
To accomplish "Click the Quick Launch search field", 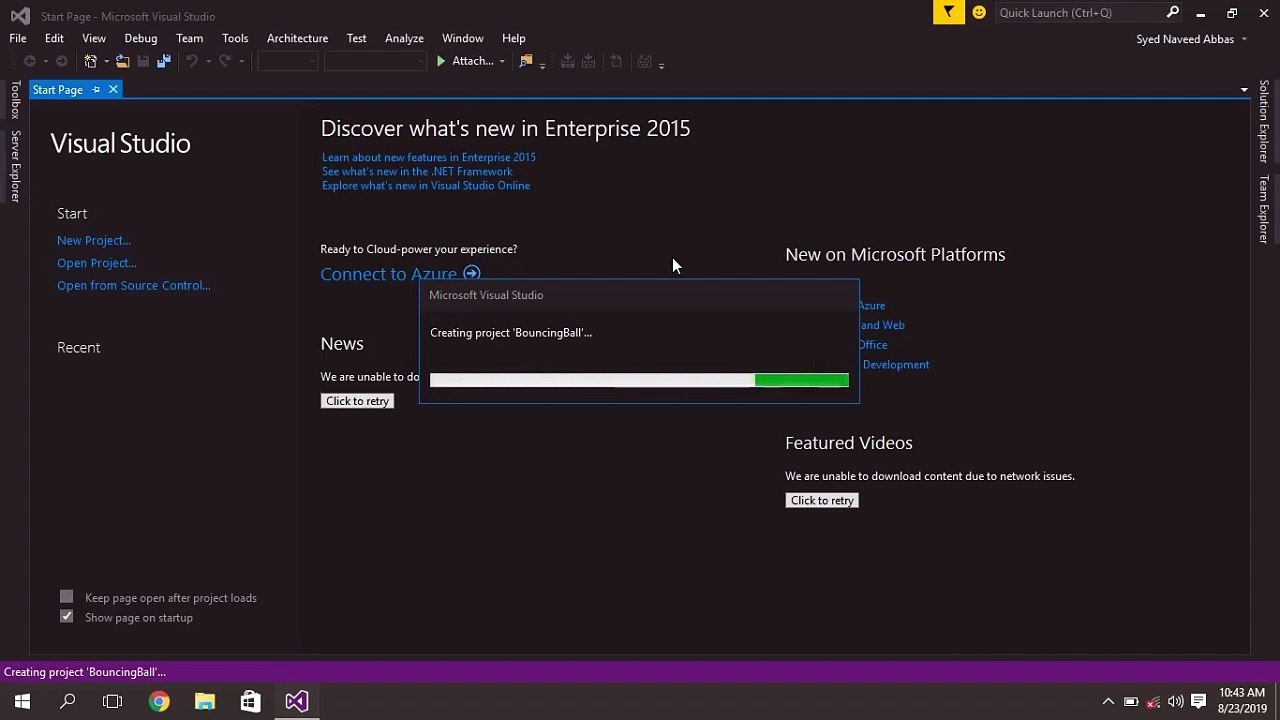I will (x=1080, y=13).
